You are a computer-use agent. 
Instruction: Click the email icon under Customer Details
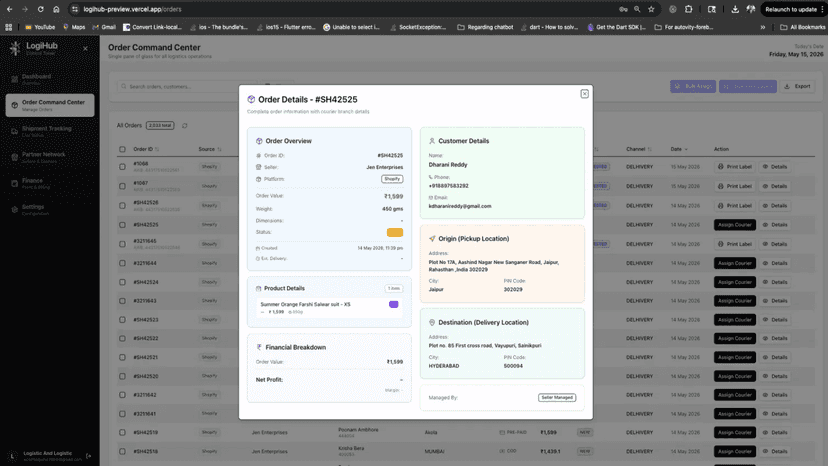431,198
